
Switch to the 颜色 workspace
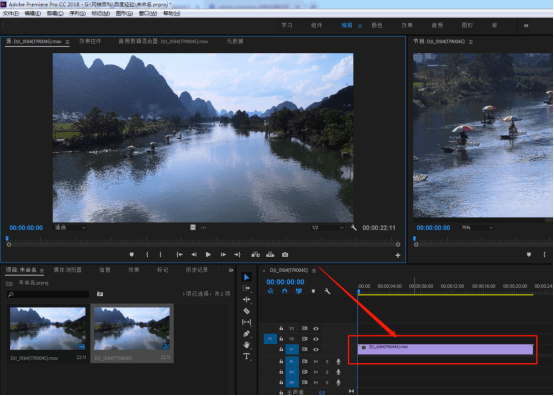point(377,25)
